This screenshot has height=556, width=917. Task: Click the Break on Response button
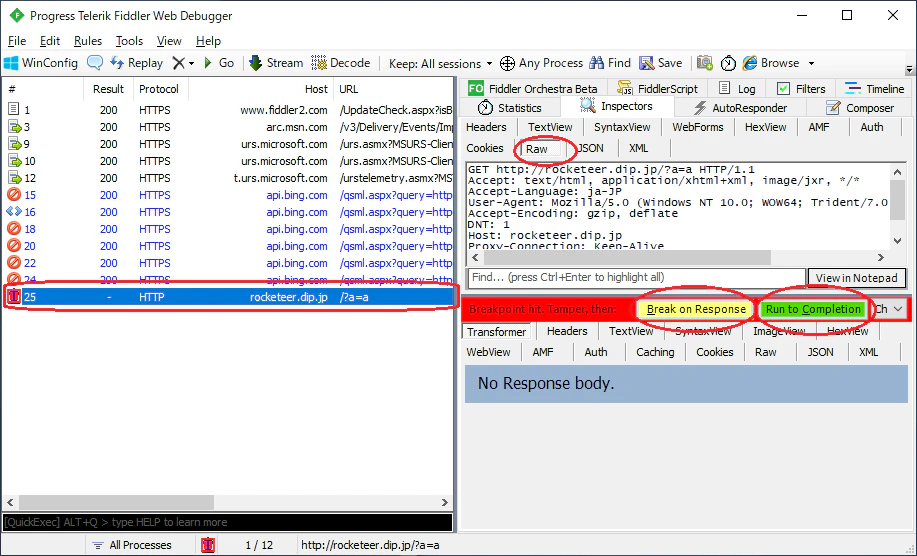[696, 309]
